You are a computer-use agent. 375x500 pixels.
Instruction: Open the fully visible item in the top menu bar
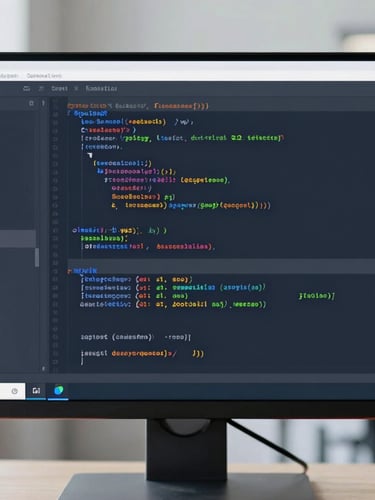tap(44, 76)
